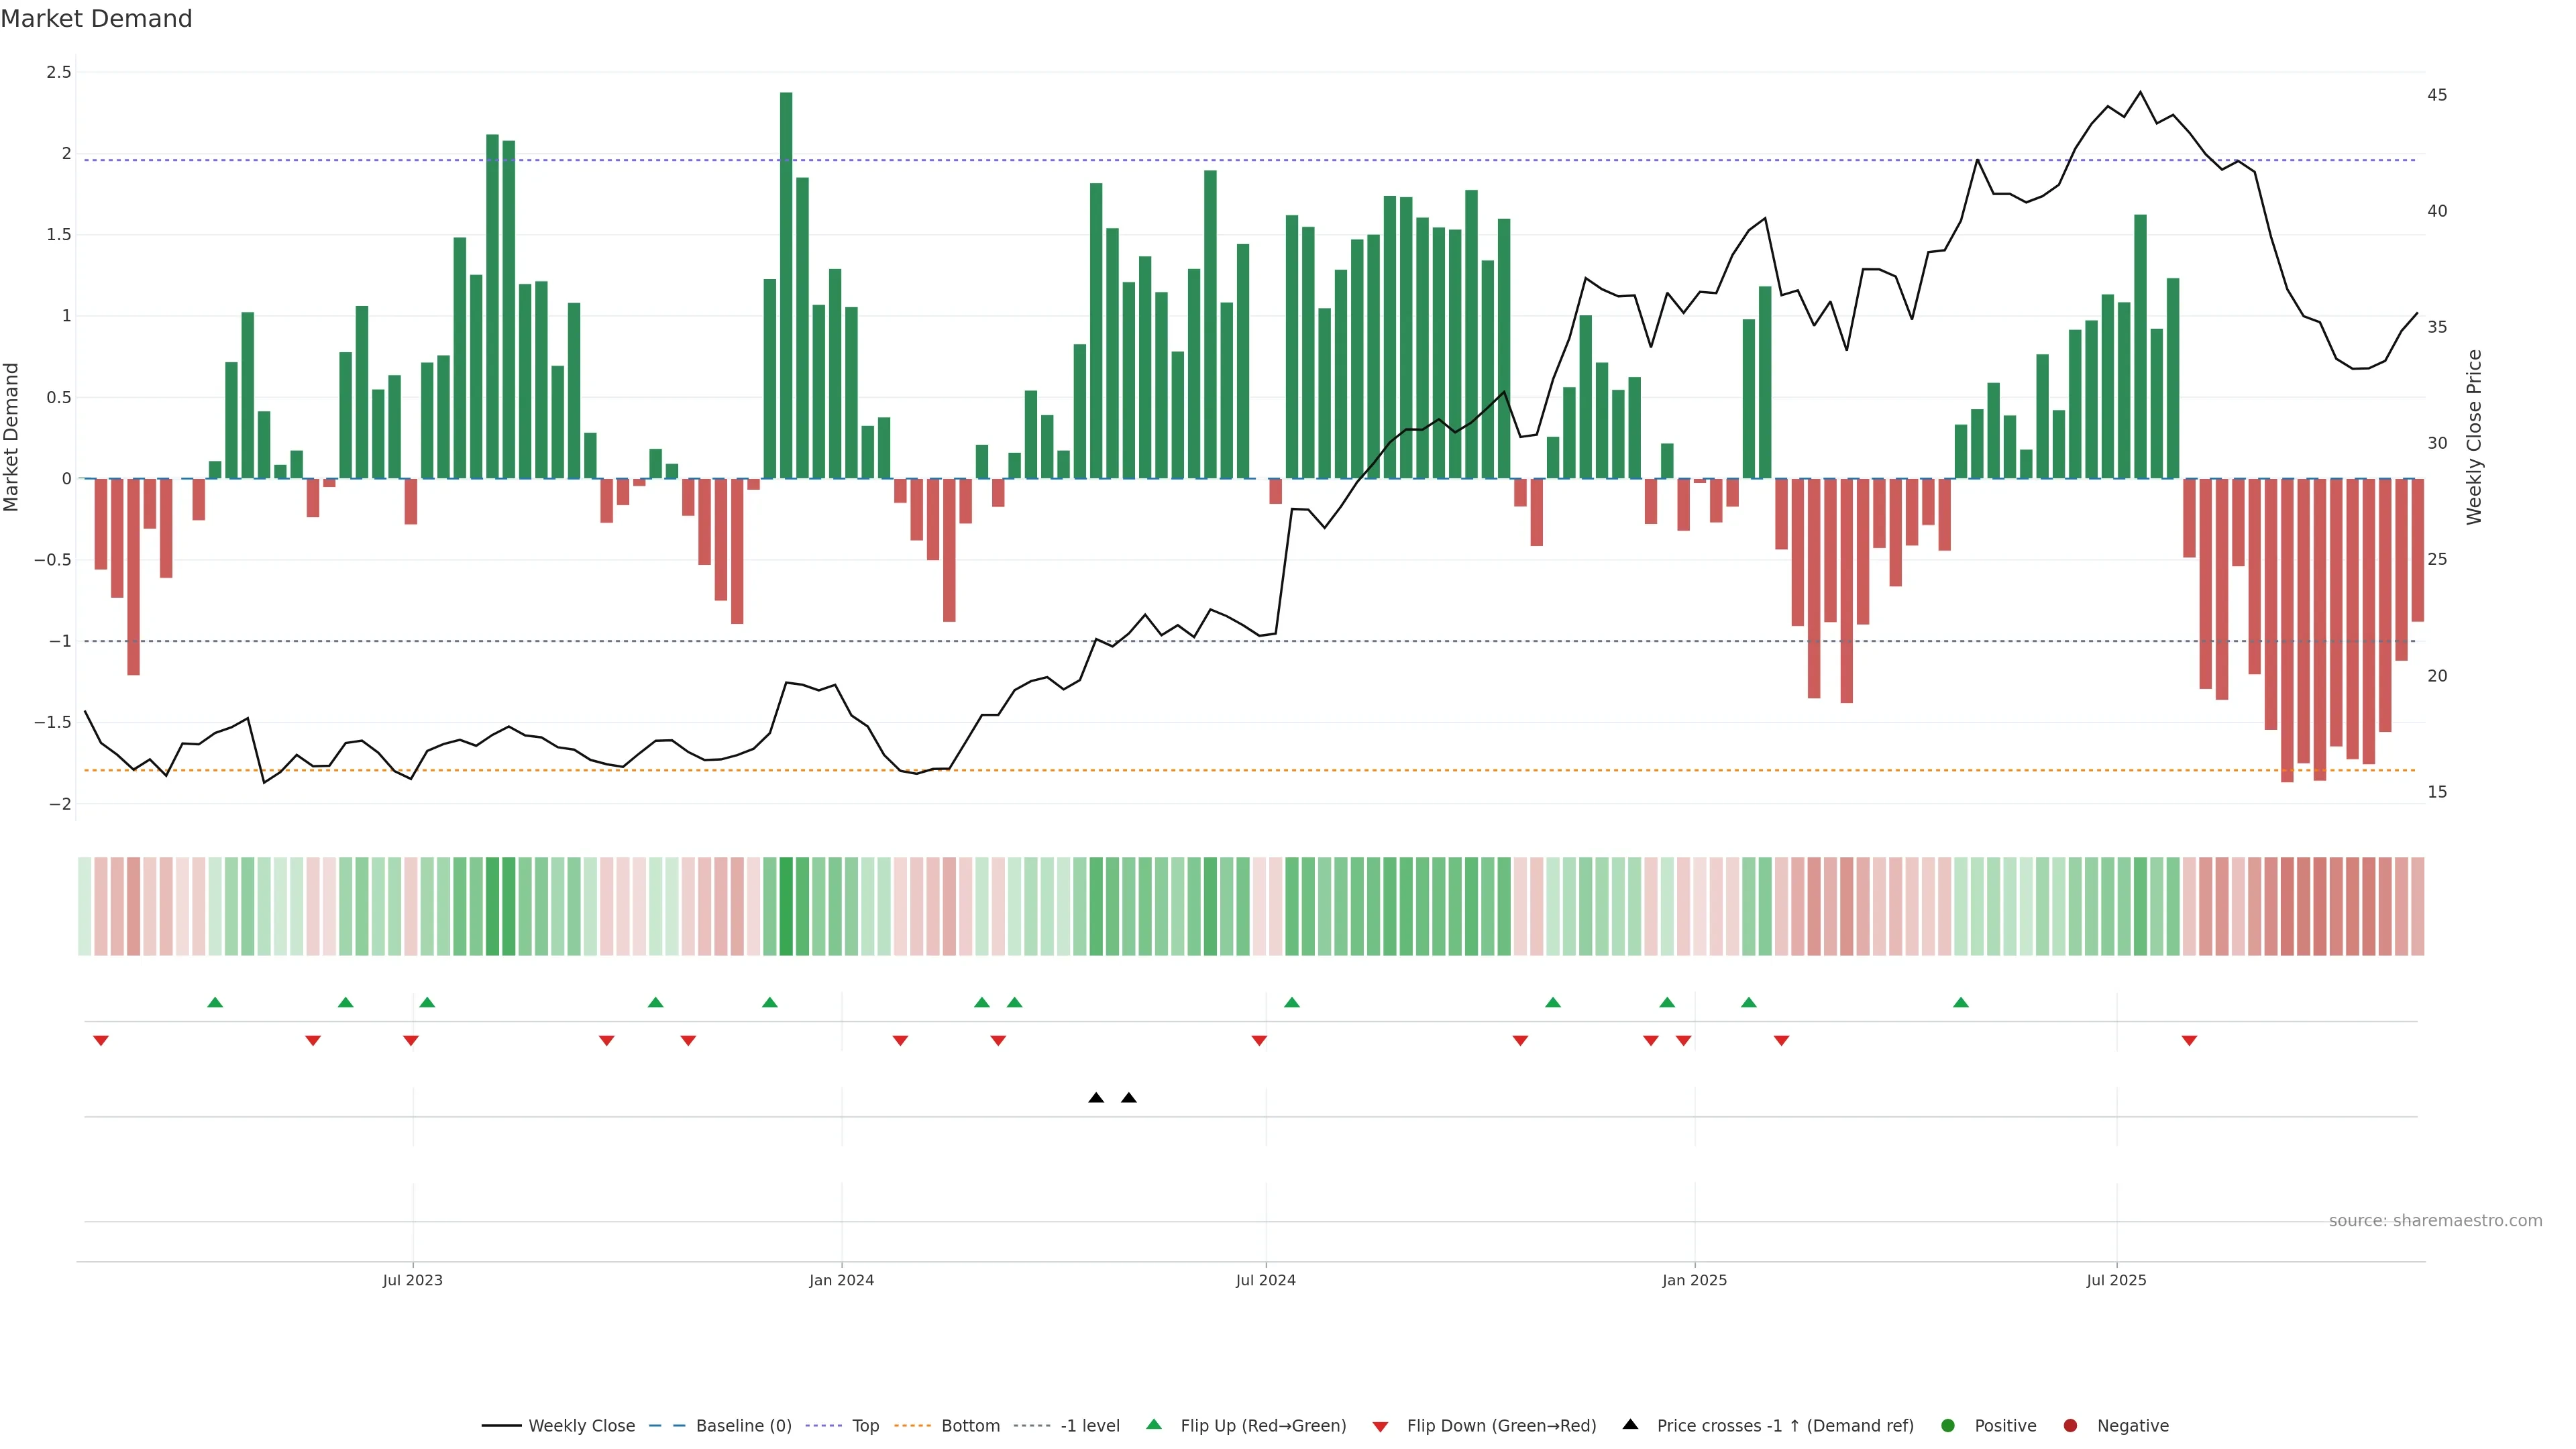Click the Market Demand chart title
The height and width of the screenshot is (1449, 2576).
(x=96, y=19)
